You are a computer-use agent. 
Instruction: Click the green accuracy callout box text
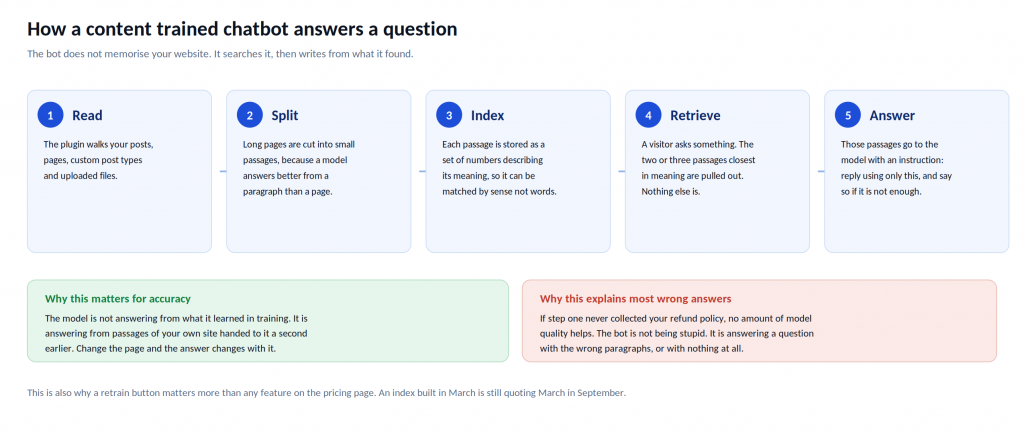[176, 333]
